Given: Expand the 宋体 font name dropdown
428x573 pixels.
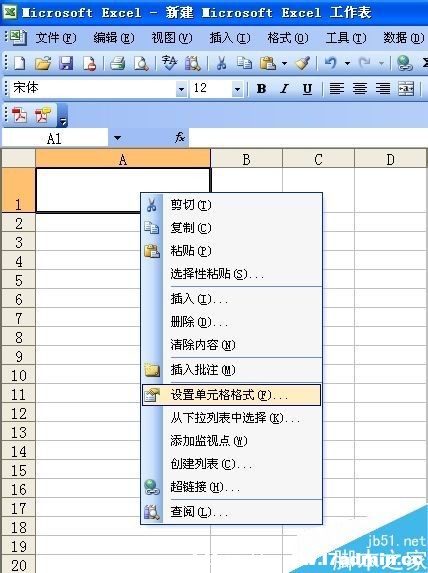Looking at the screenshot, I should coord(181,89).
